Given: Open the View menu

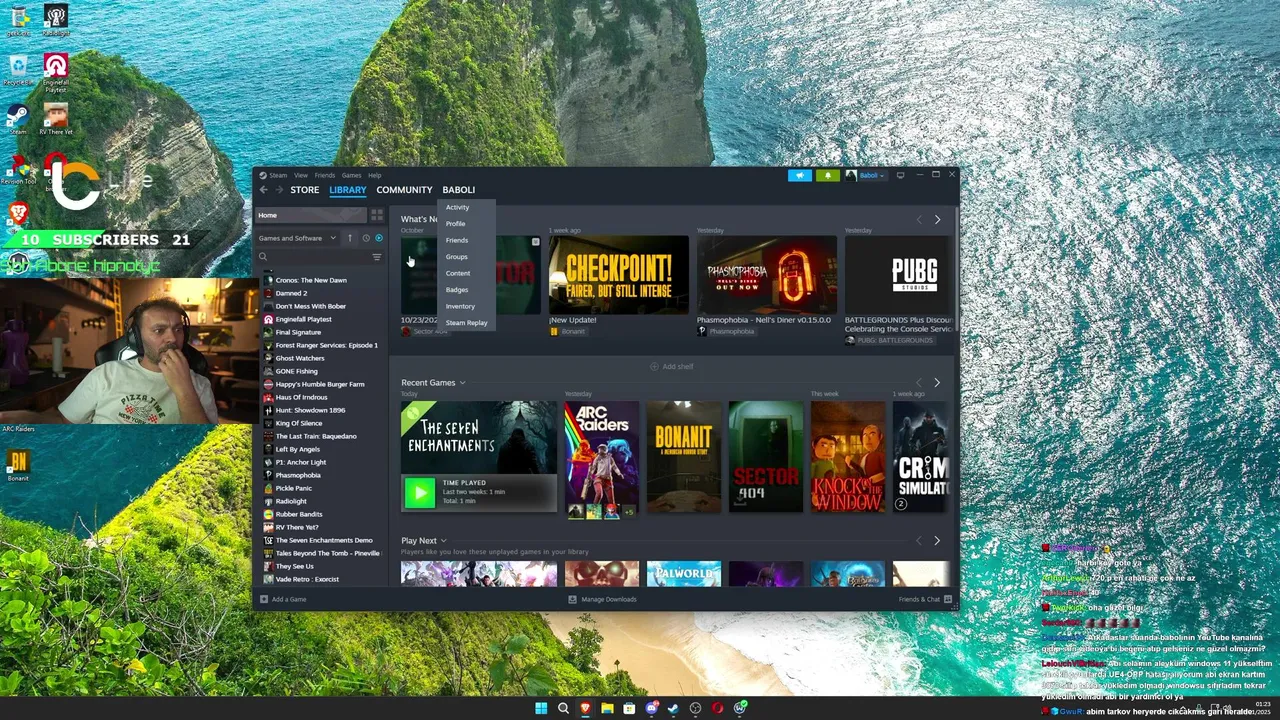Looking at the screenshot, I should (301, 175).
